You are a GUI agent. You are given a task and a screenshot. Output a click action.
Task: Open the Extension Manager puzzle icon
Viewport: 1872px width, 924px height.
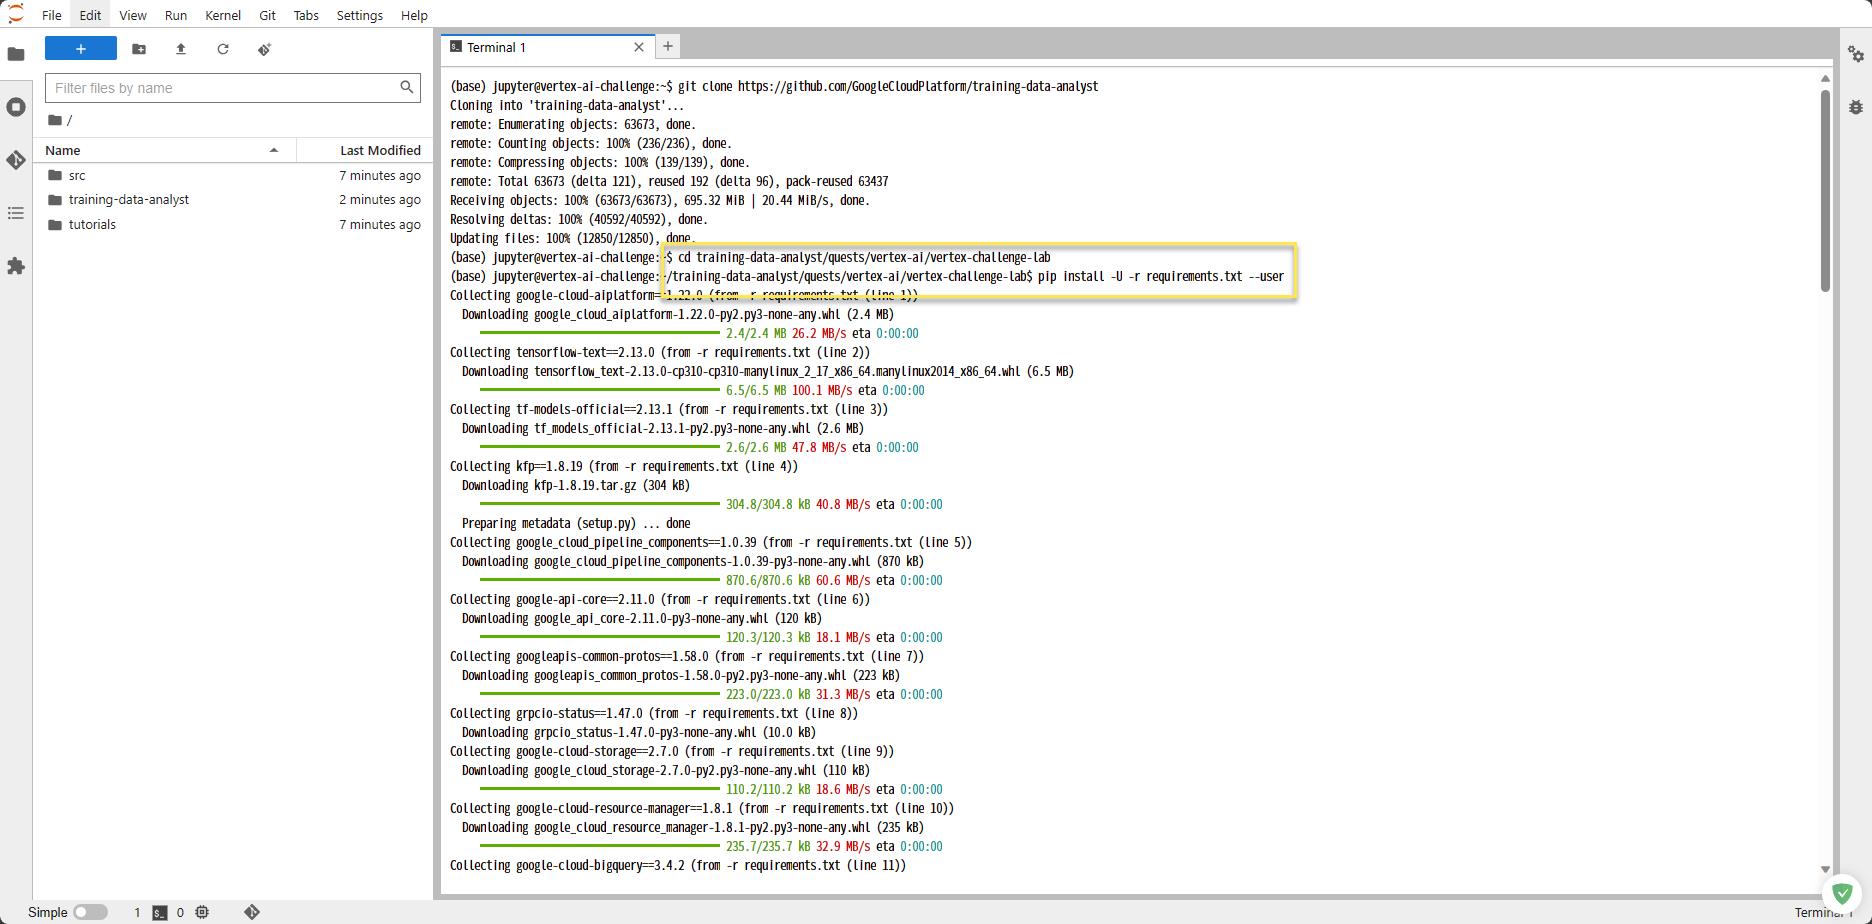(16, 266)
